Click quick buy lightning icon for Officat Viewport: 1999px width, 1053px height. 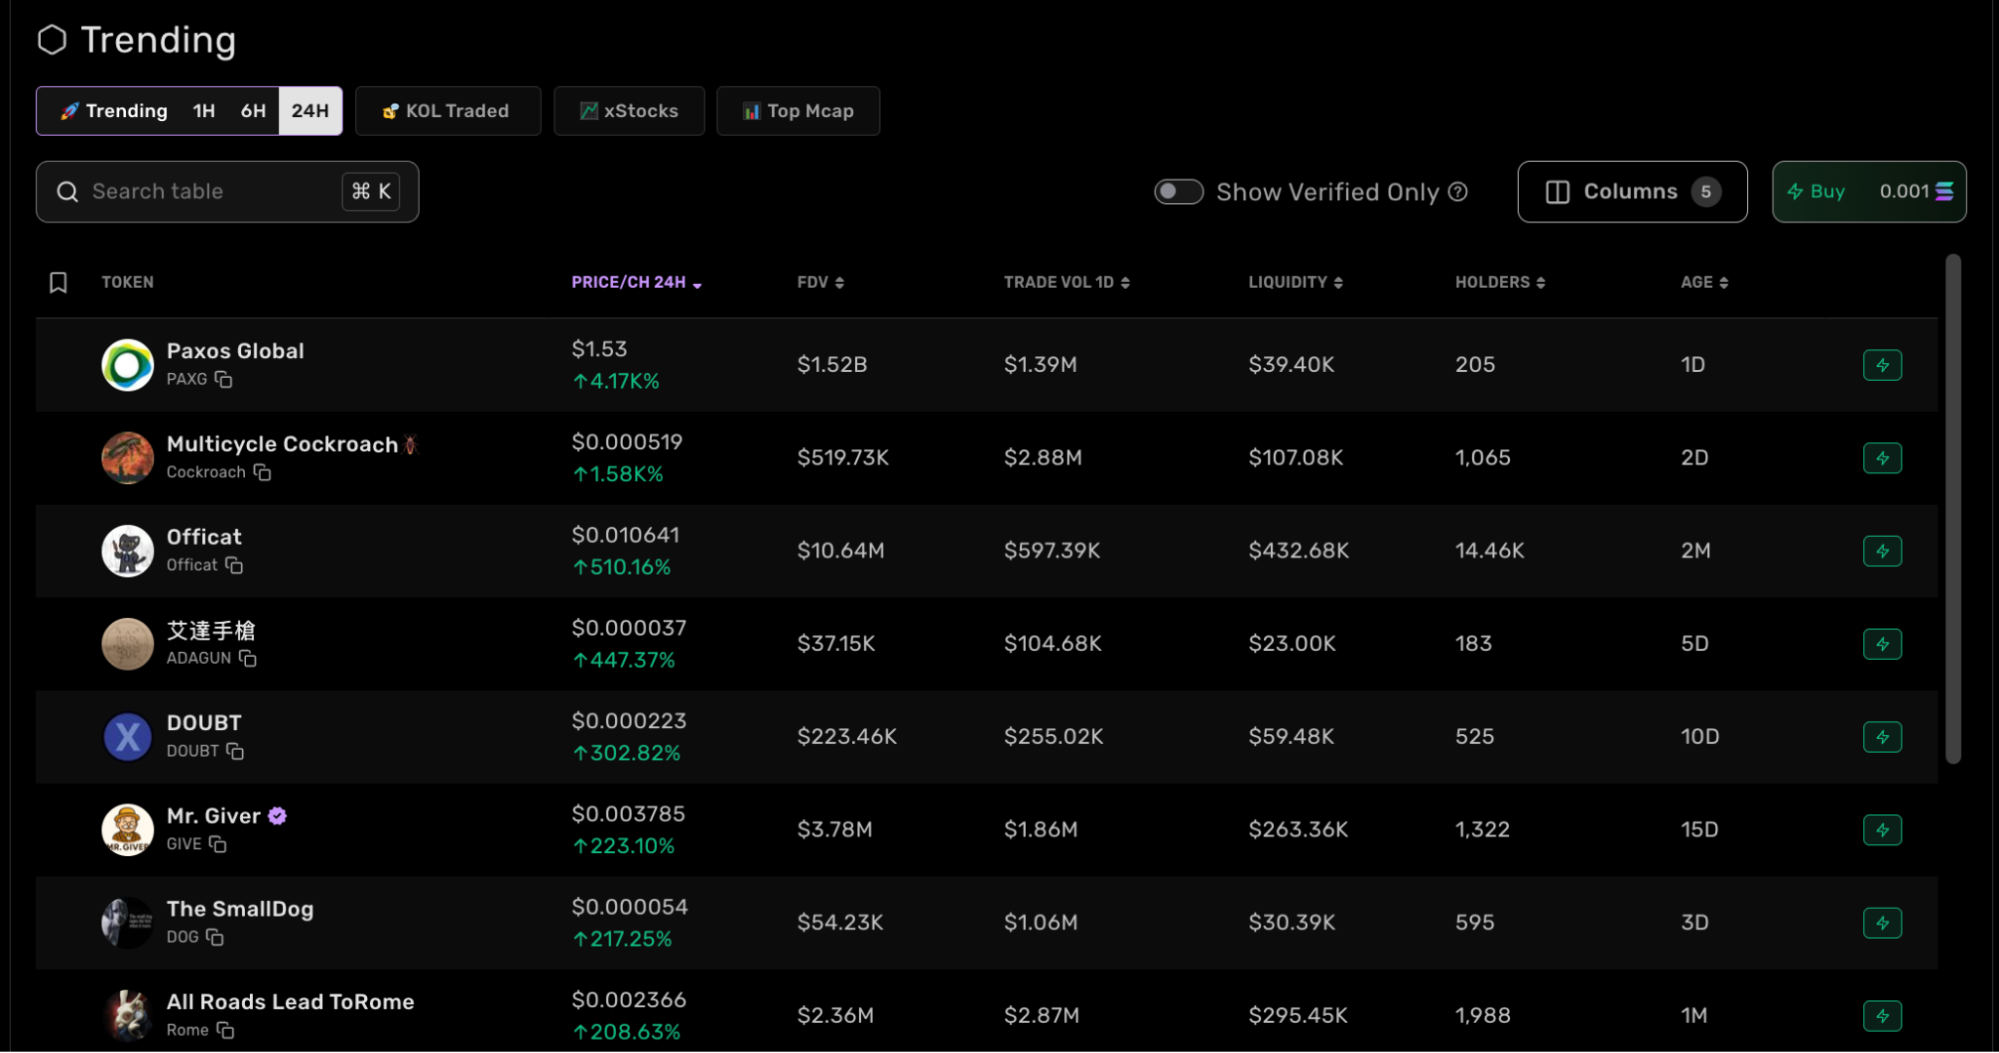pos(1882,551)
